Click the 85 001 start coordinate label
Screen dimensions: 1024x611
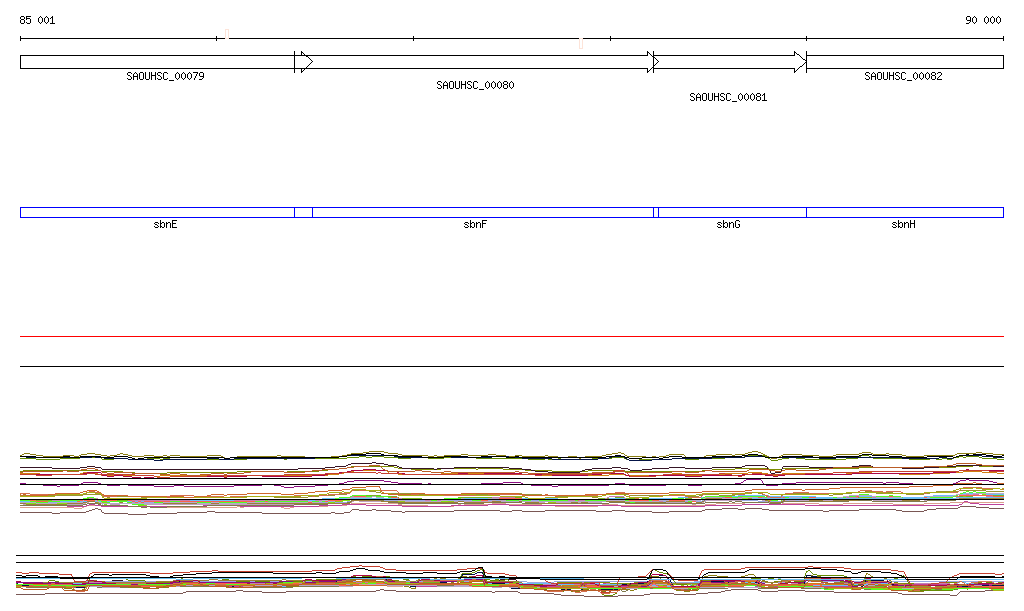point(37,20)
